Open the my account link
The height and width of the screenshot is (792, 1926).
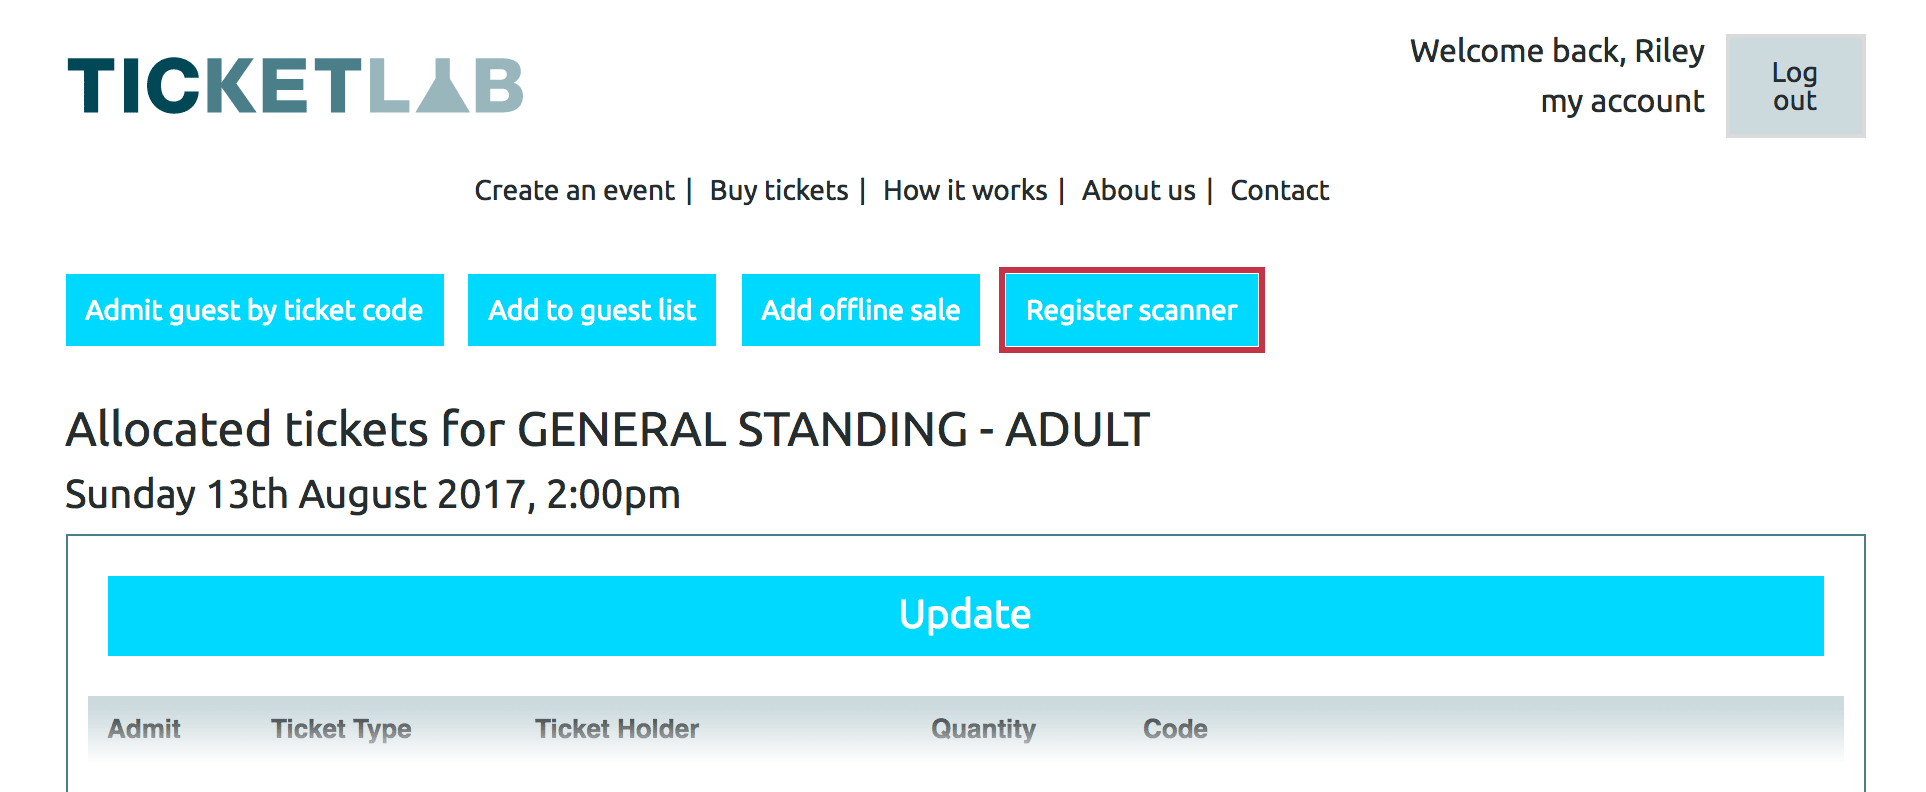[1621, 102]
